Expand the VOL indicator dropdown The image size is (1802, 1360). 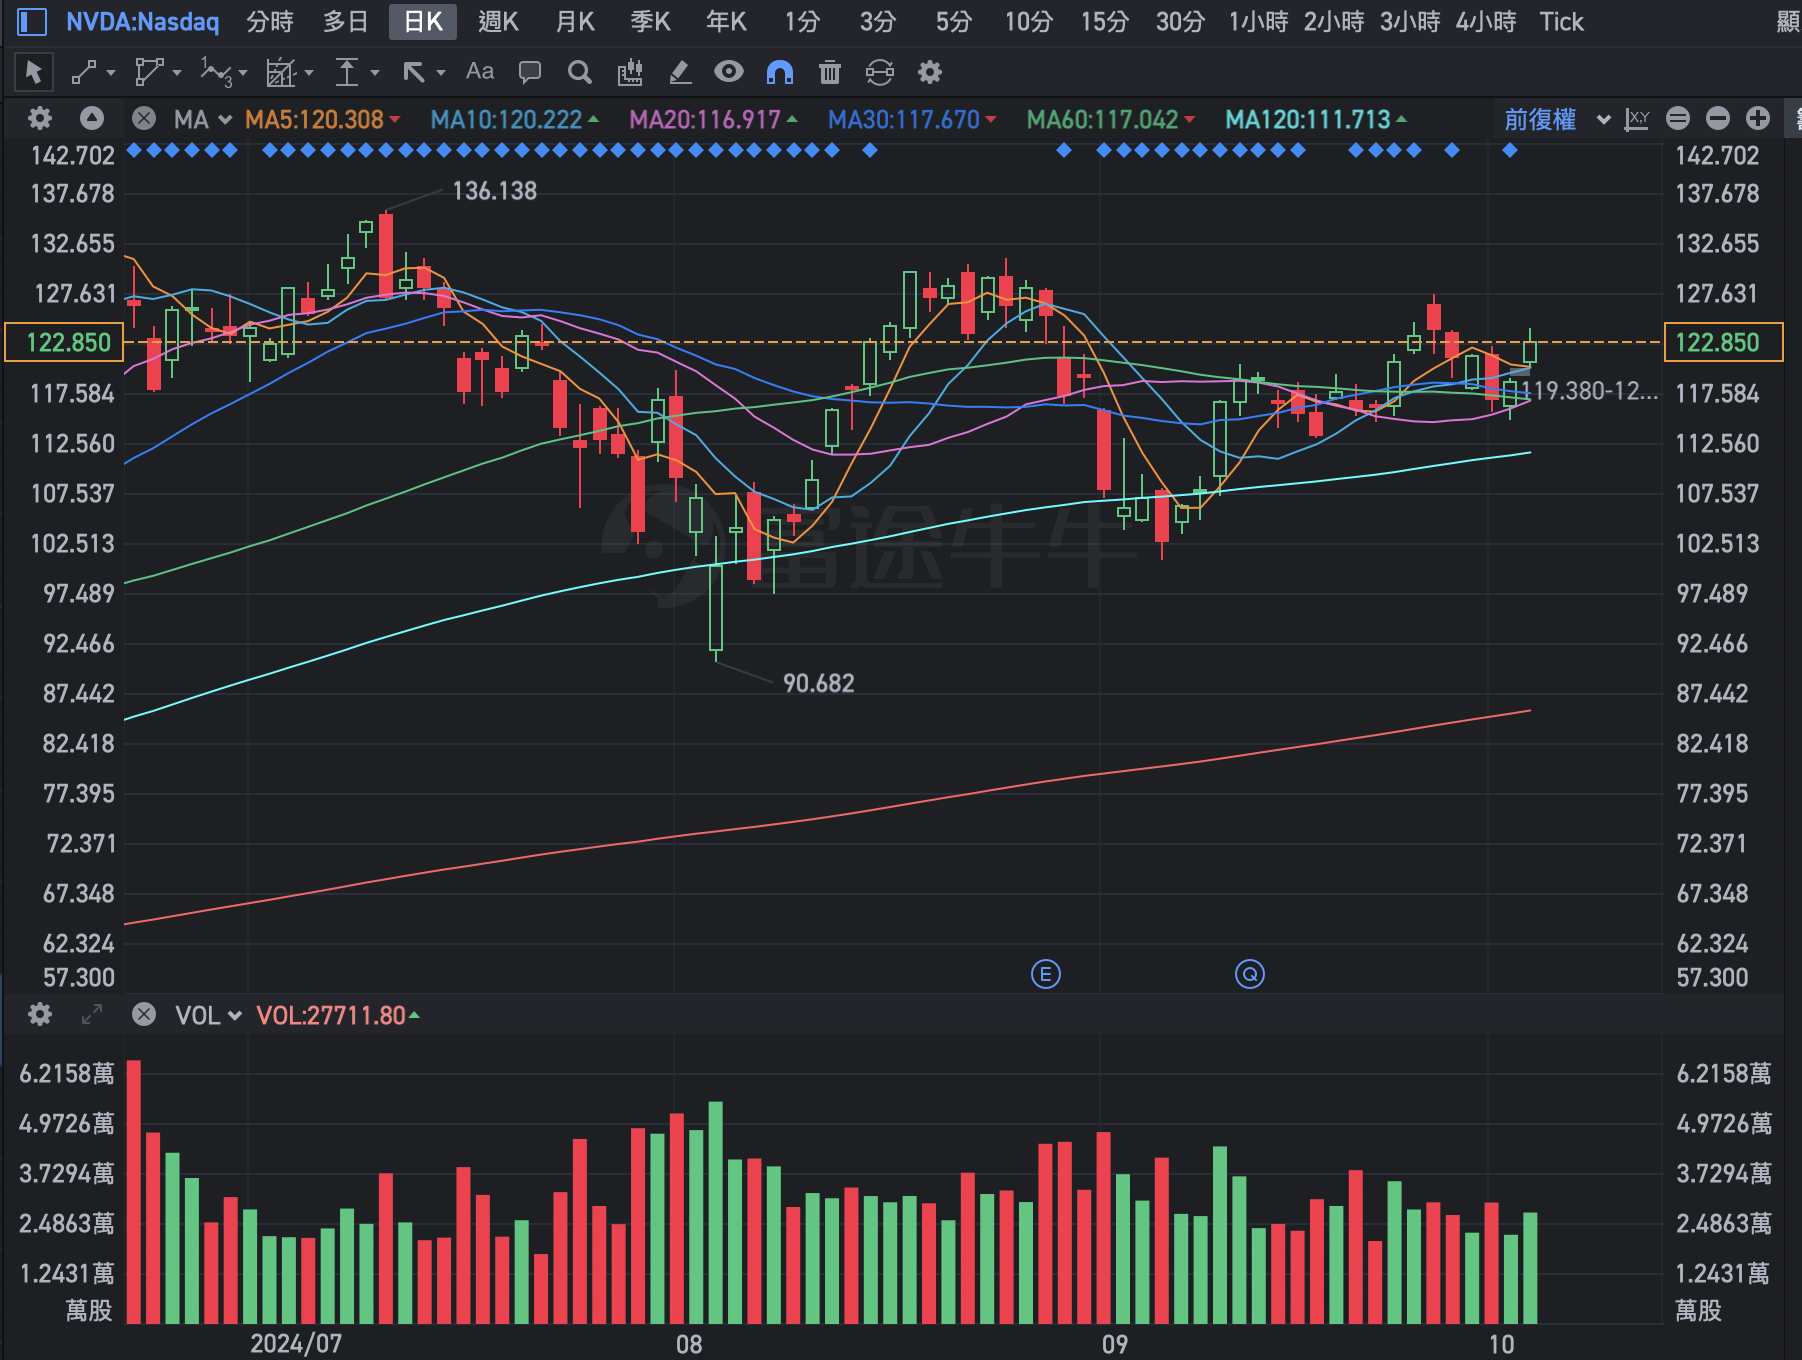[209, 1016]
